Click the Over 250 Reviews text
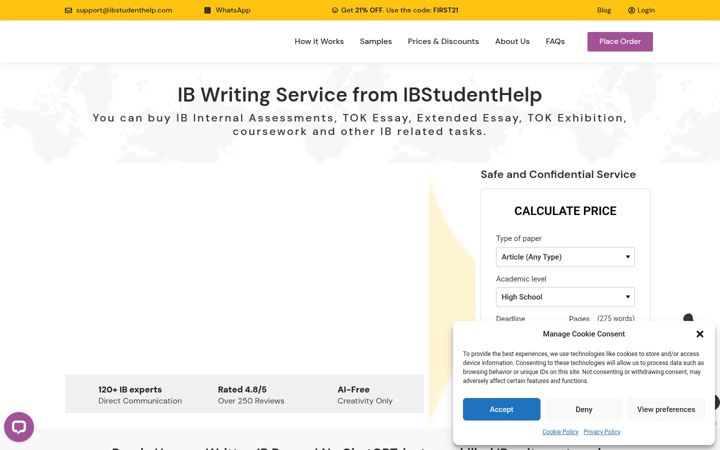The image size is (720, 450). 251,401
